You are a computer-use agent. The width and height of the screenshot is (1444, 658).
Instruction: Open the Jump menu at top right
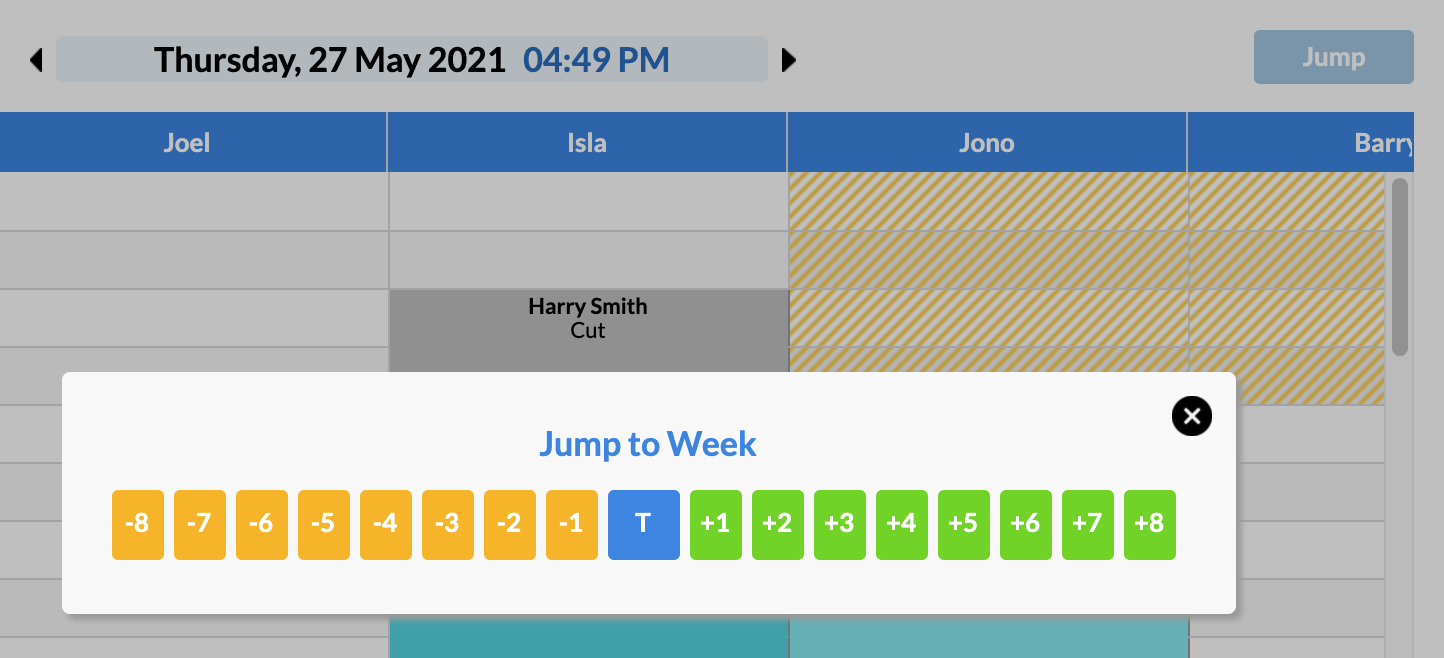tap(1333, 57)
